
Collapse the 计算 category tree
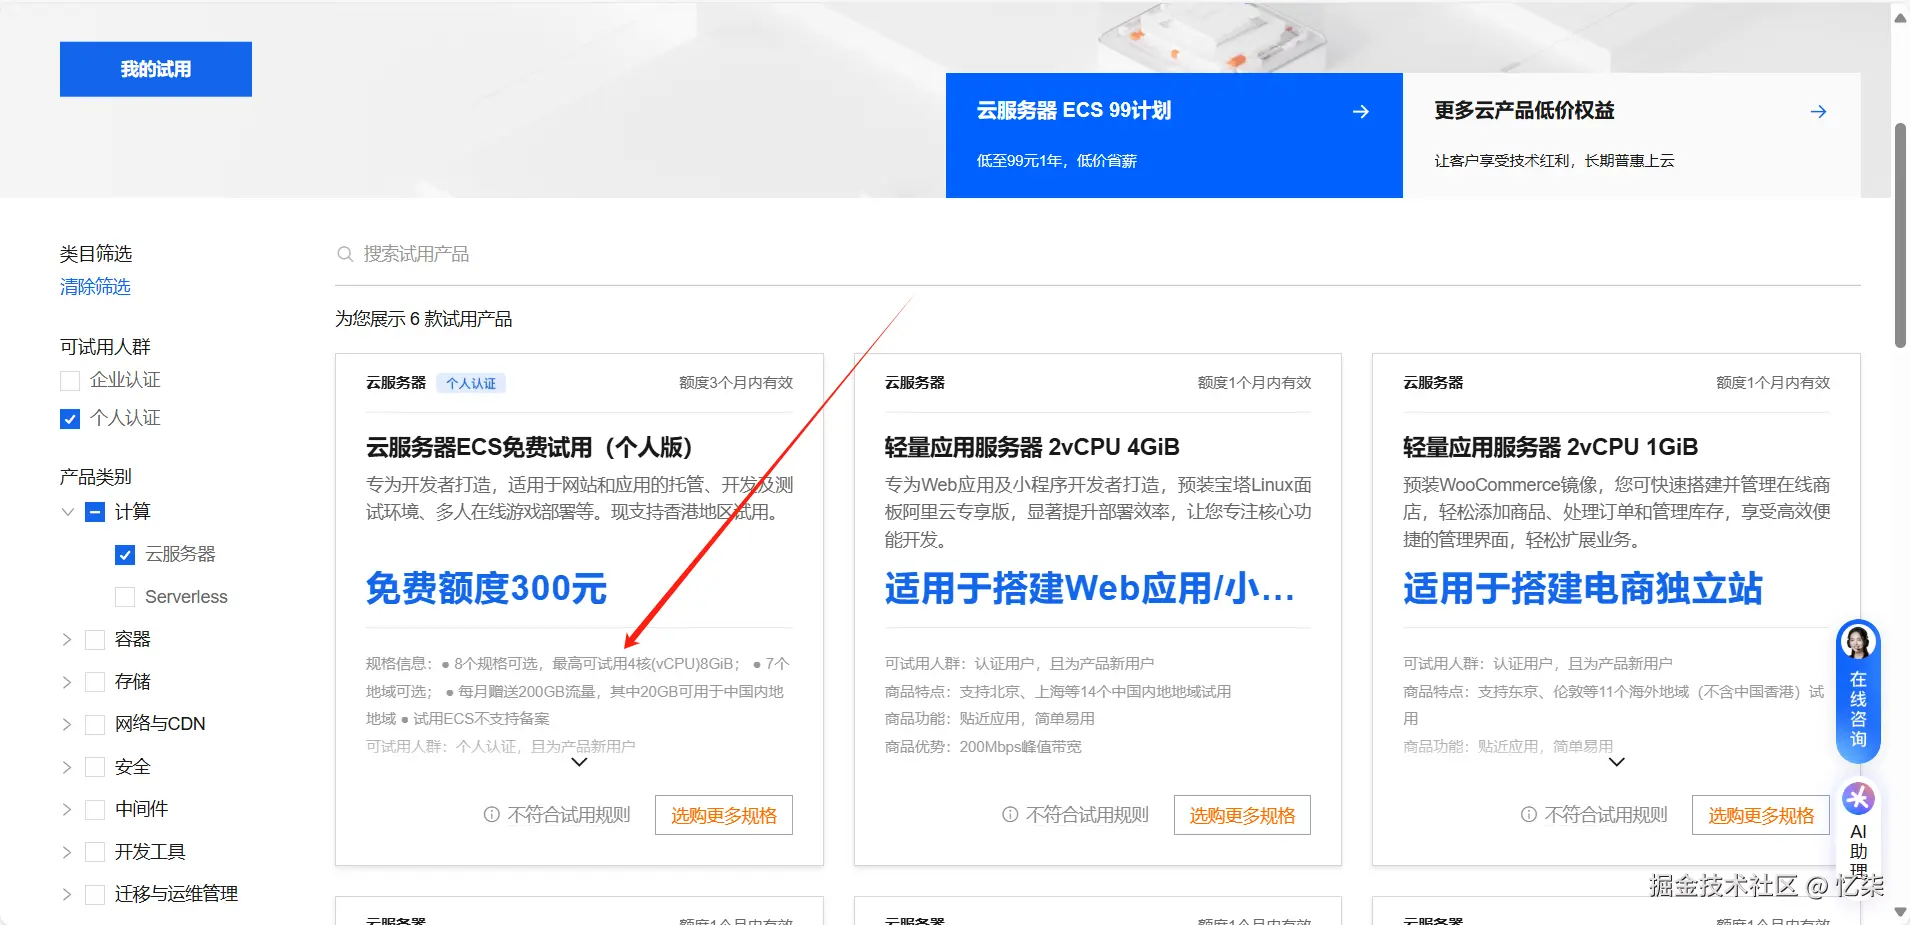click(67, 512)
